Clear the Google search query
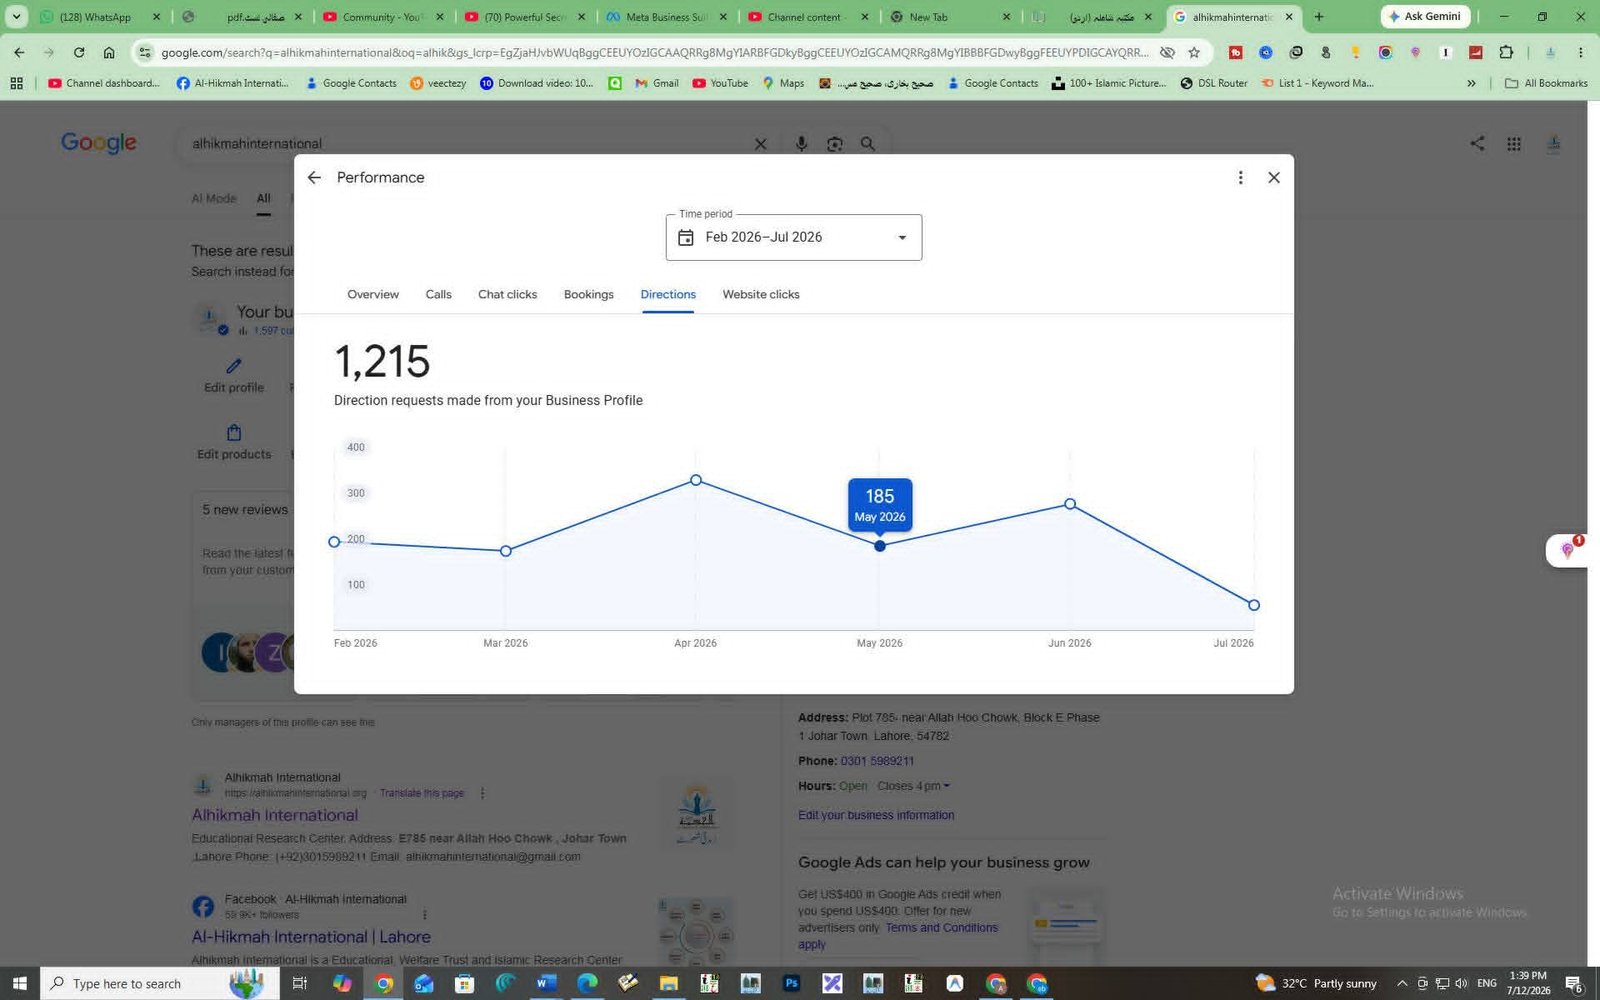The image size is (1600, 1000). pos(760,144)
